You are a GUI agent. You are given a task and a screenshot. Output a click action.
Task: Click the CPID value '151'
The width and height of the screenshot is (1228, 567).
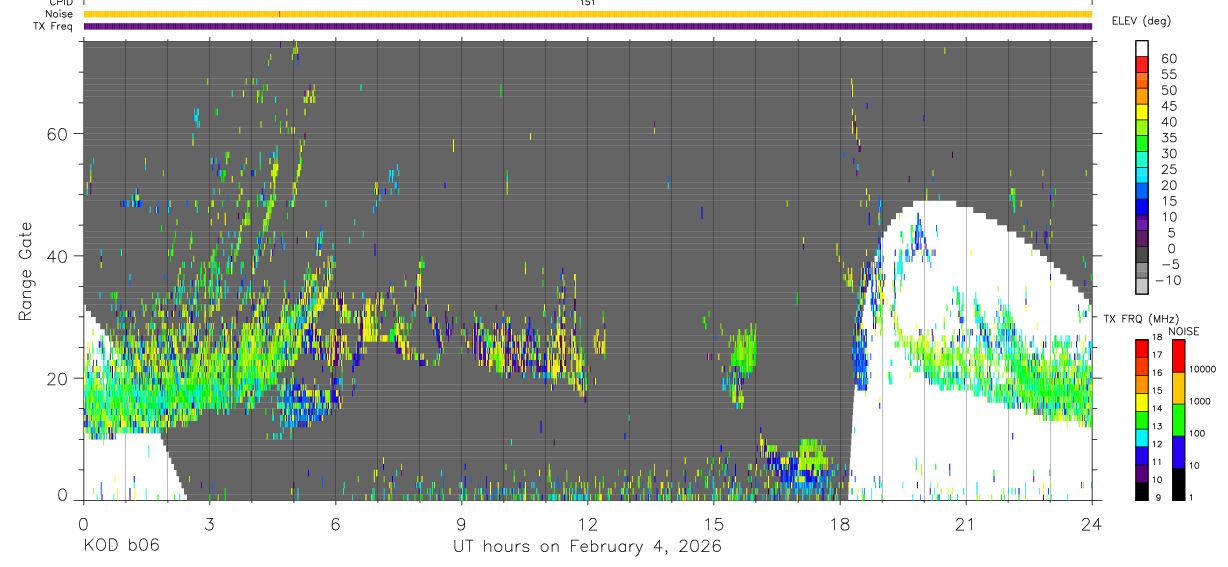tap(588, 3)
